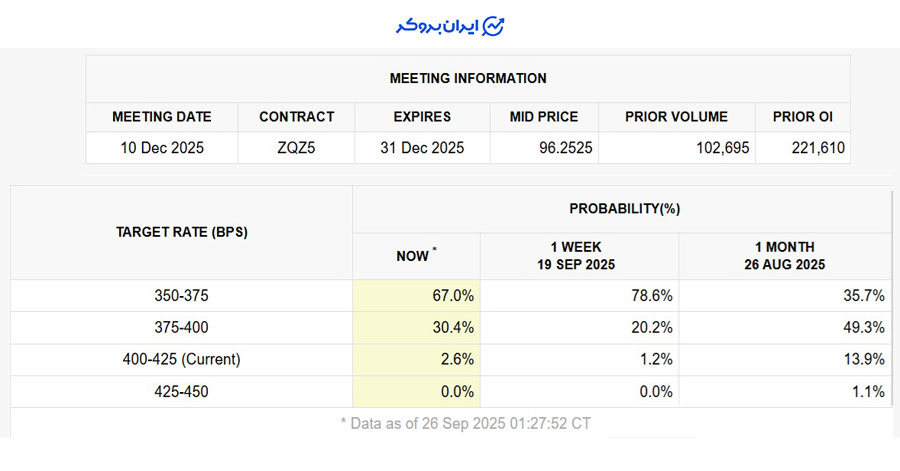Screen dimensions: 900x471
Task: Select the MEETING DATE column header
Action: point(161,117)
